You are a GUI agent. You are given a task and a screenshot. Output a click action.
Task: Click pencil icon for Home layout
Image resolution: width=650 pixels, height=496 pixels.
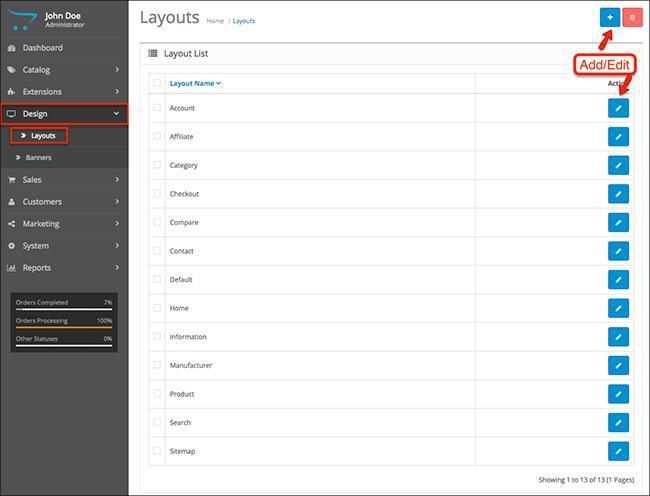[x=618, y=308]
